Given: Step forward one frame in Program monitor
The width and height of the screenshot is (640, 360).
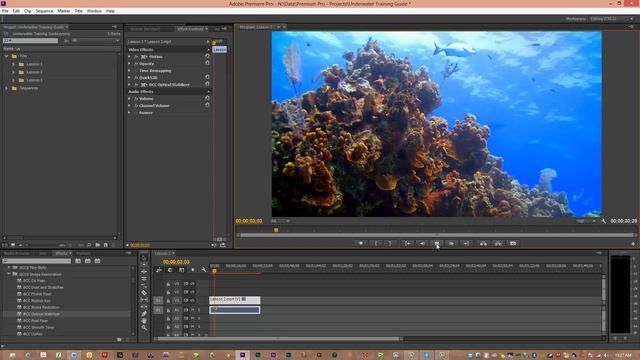Looking at the screenshot, I should [451, 243].
